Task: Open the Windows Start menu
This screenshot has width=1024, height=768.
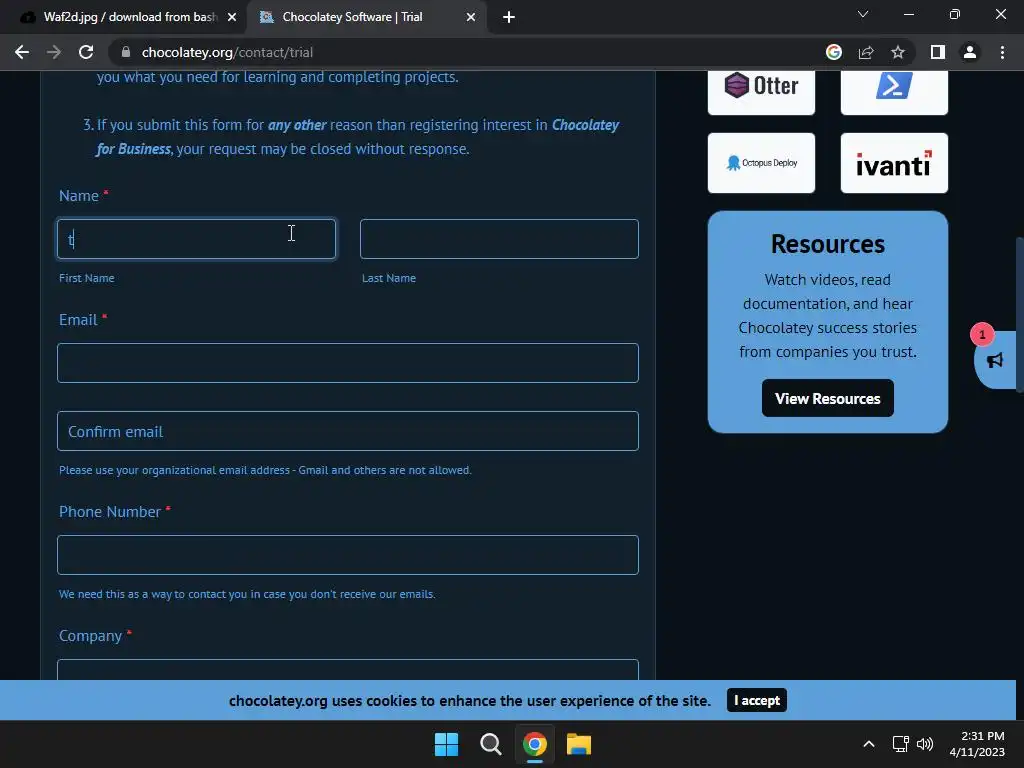Action: [x=447, y=744]
